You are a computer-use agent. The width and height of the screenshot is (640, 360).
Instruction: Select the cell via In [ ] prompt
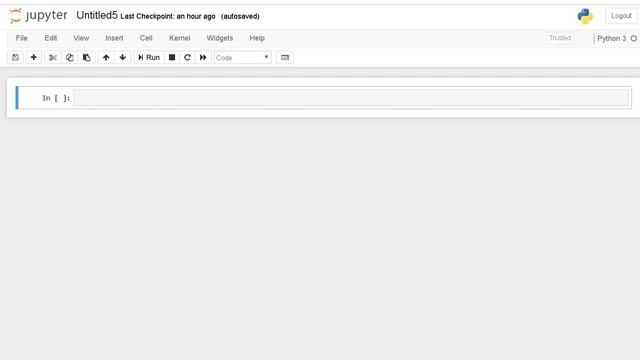[x=56, y=98]
